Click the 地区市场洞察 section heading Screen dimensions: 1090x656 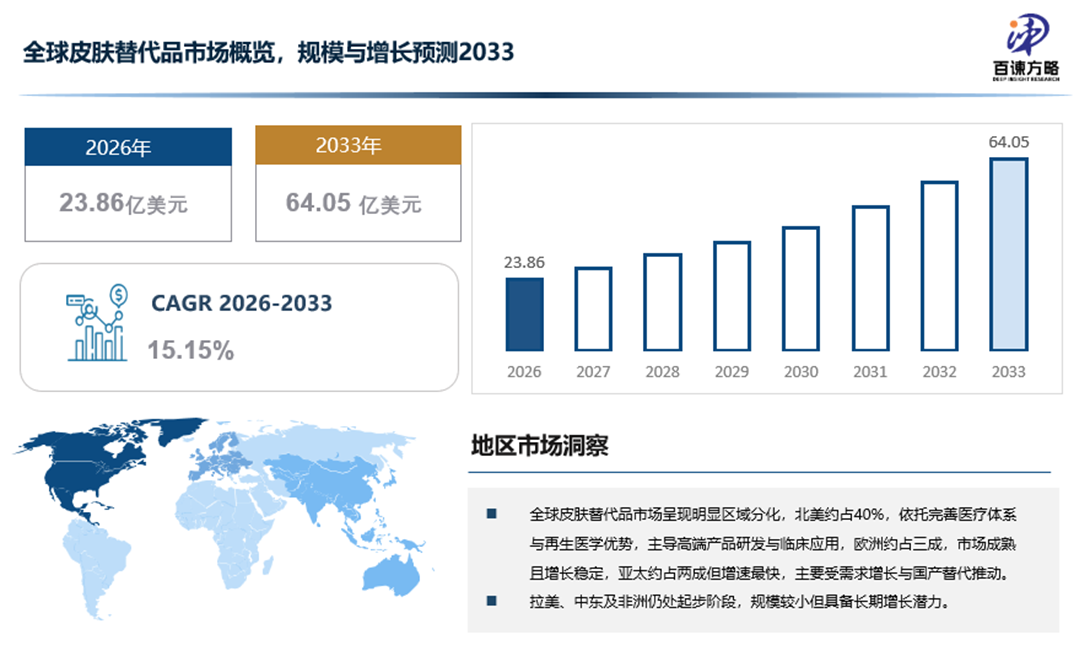(539, 446)
